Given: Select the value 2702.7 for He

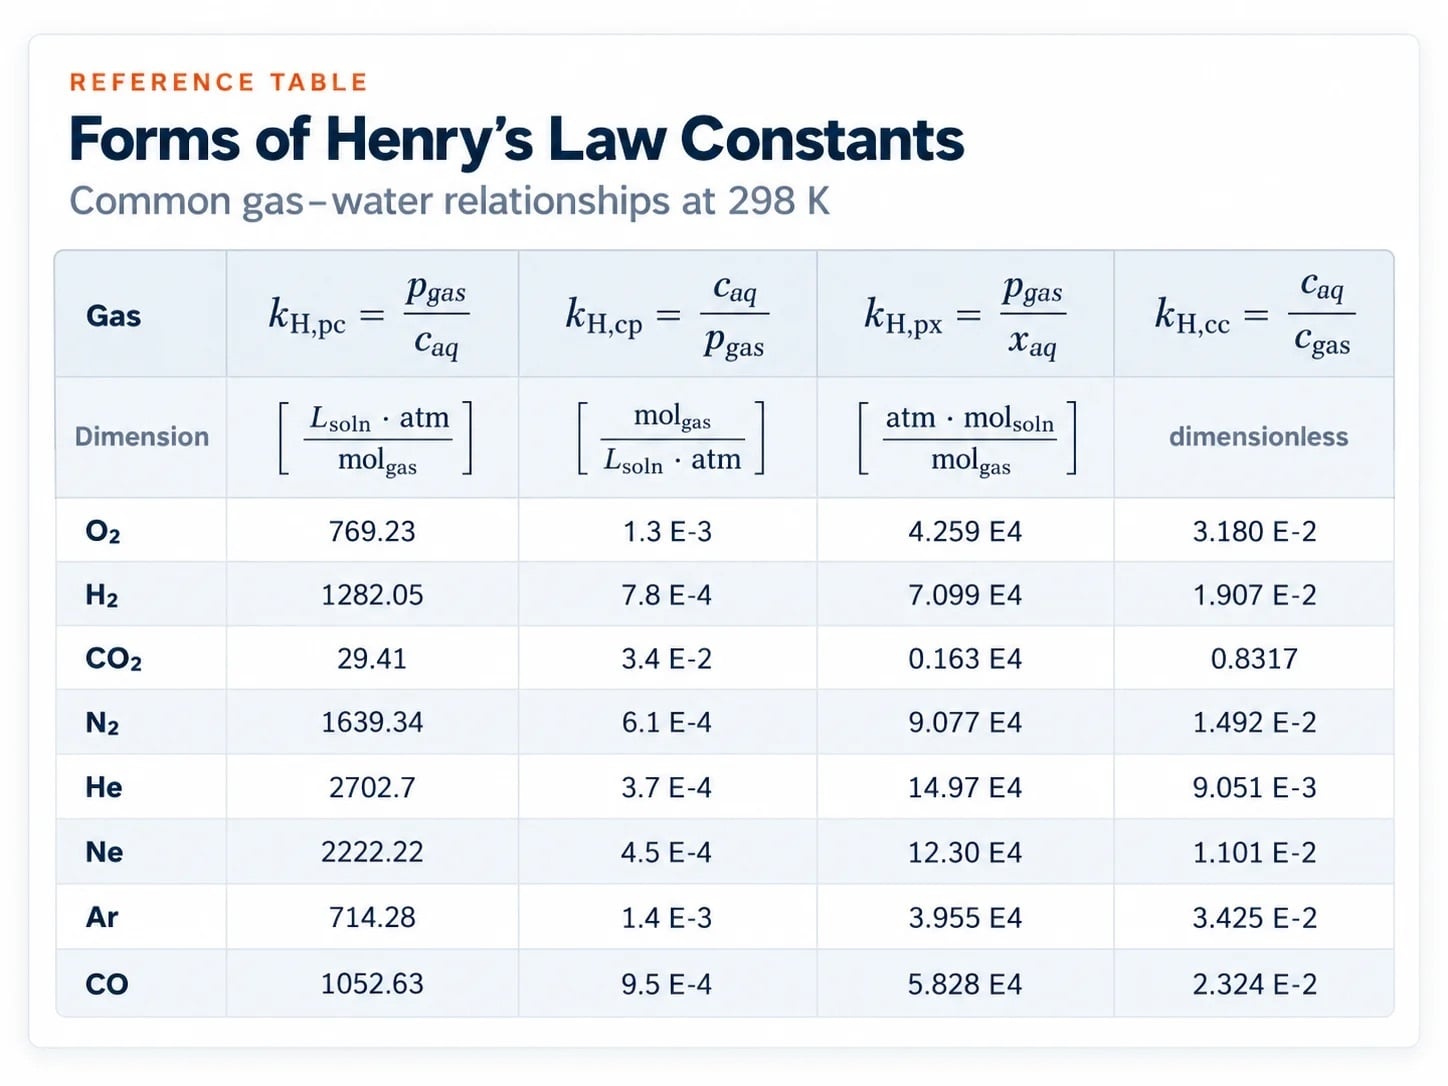Looking at the screenshot, I should [x=372, y=787].
